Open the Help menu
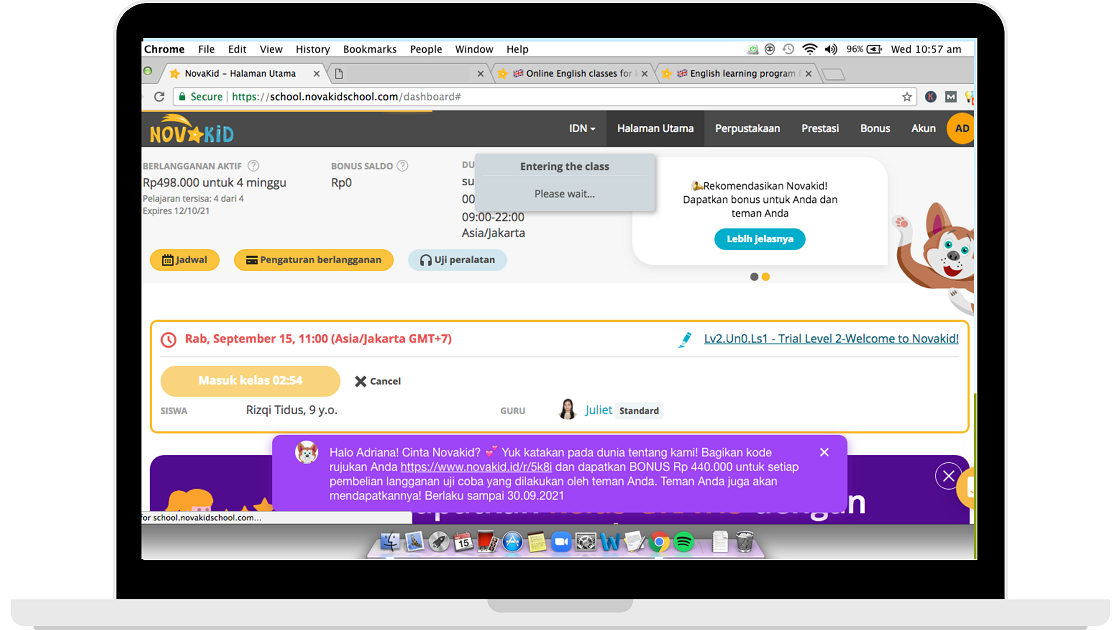The width and height of the screenshot is (1120, 630). coord(517,49)
